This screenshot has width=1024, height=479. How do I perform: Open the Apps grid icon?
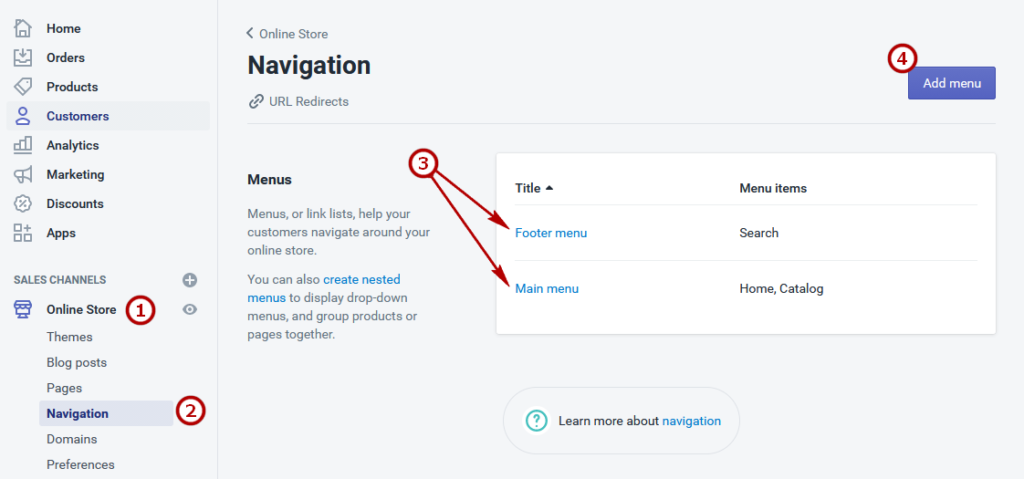click(x=23, y=233)
